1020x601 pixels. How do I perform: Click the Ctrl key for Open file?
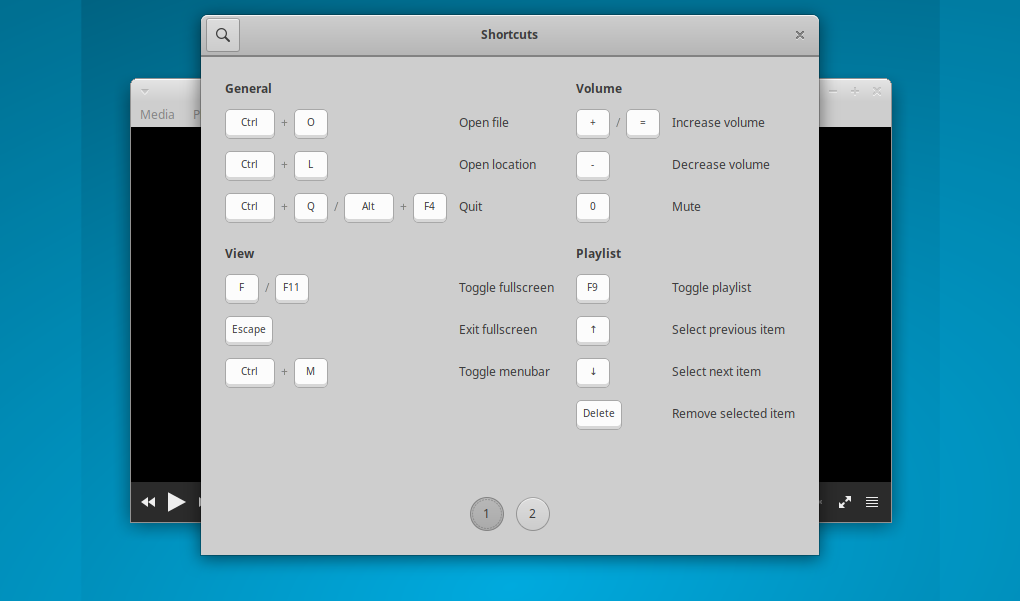click(x=249, y=123)
